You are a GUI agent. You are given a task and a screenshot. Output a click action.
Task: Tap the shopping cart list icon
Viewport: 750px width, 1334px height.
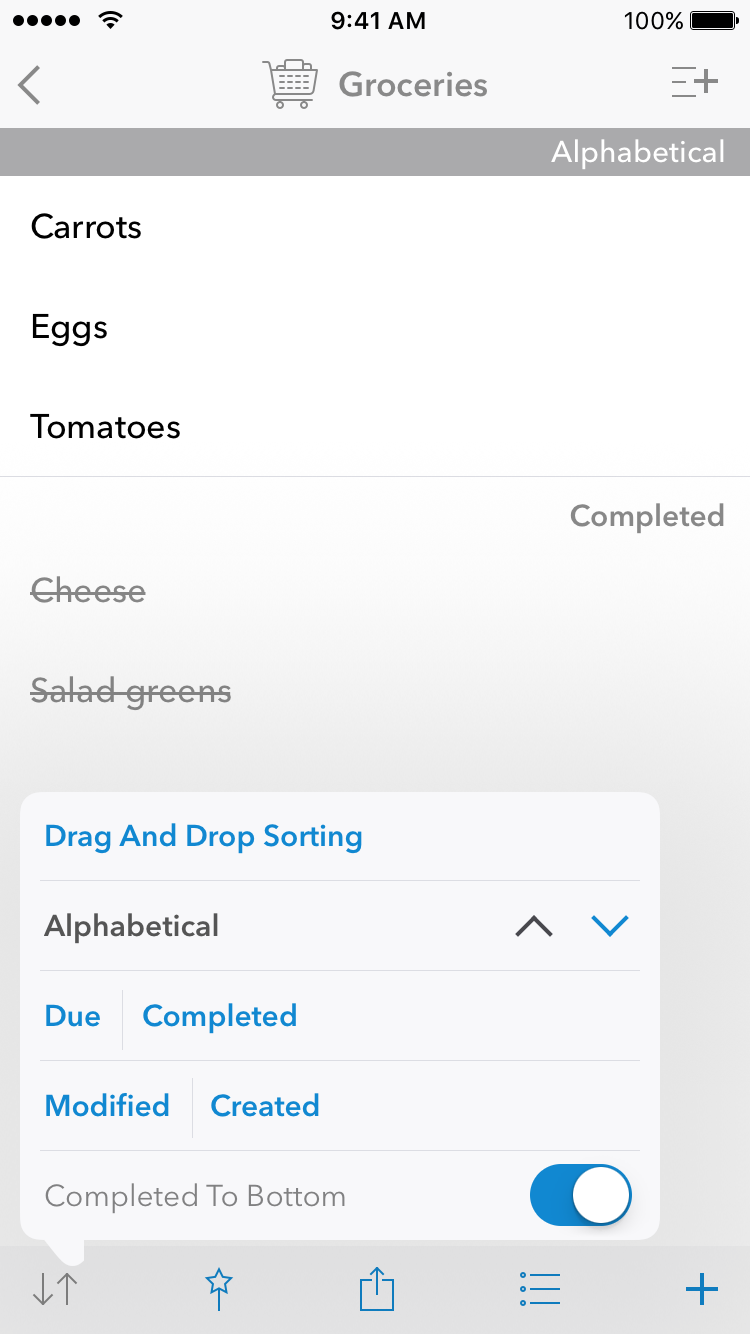tap(291, 84)
